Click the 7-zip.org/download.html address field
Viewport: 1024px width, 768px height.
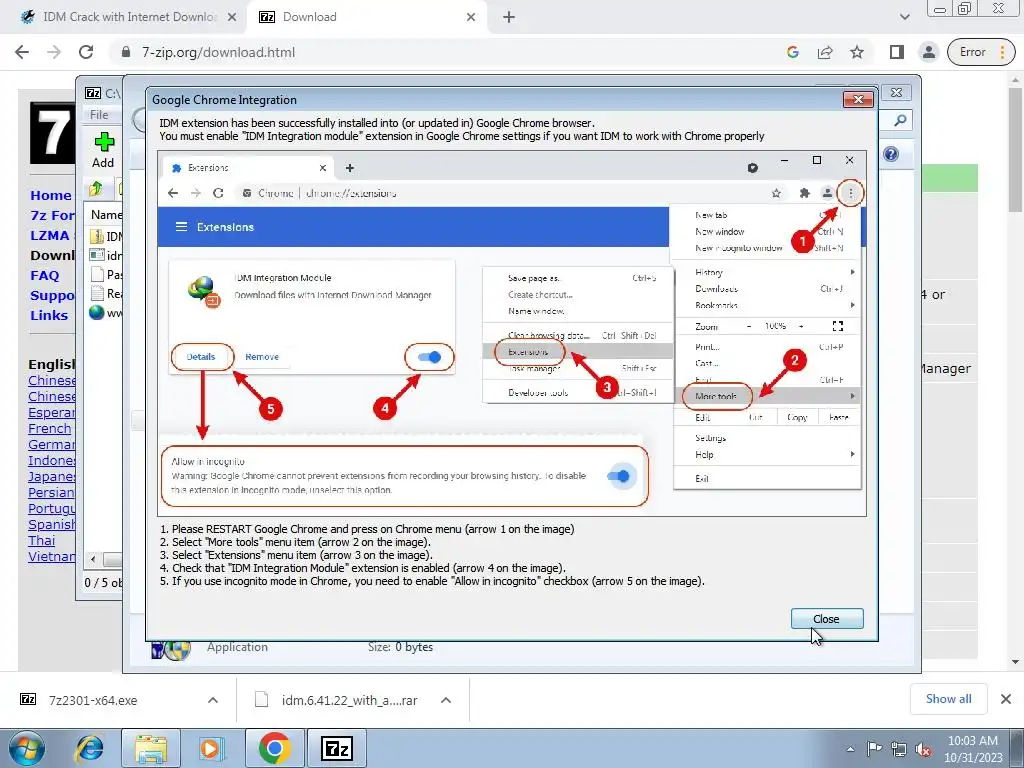(x=218, y=52)
